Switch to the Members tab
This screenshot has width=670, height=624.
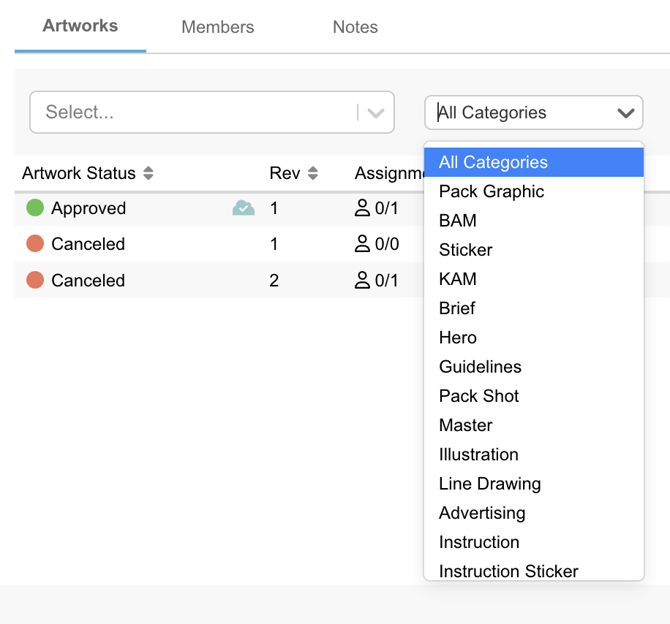(x=217, y=27)
